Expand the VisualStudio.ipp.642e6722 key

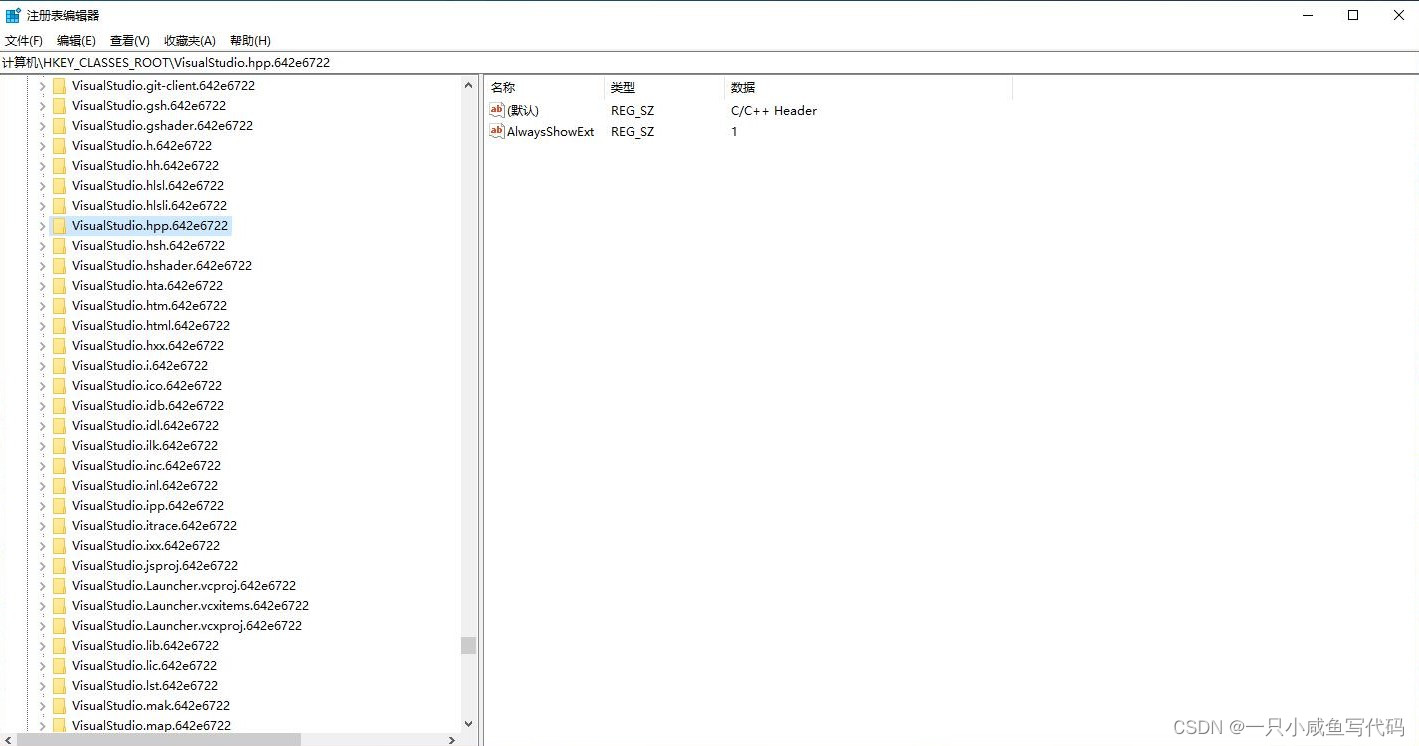tap(42, 506)
